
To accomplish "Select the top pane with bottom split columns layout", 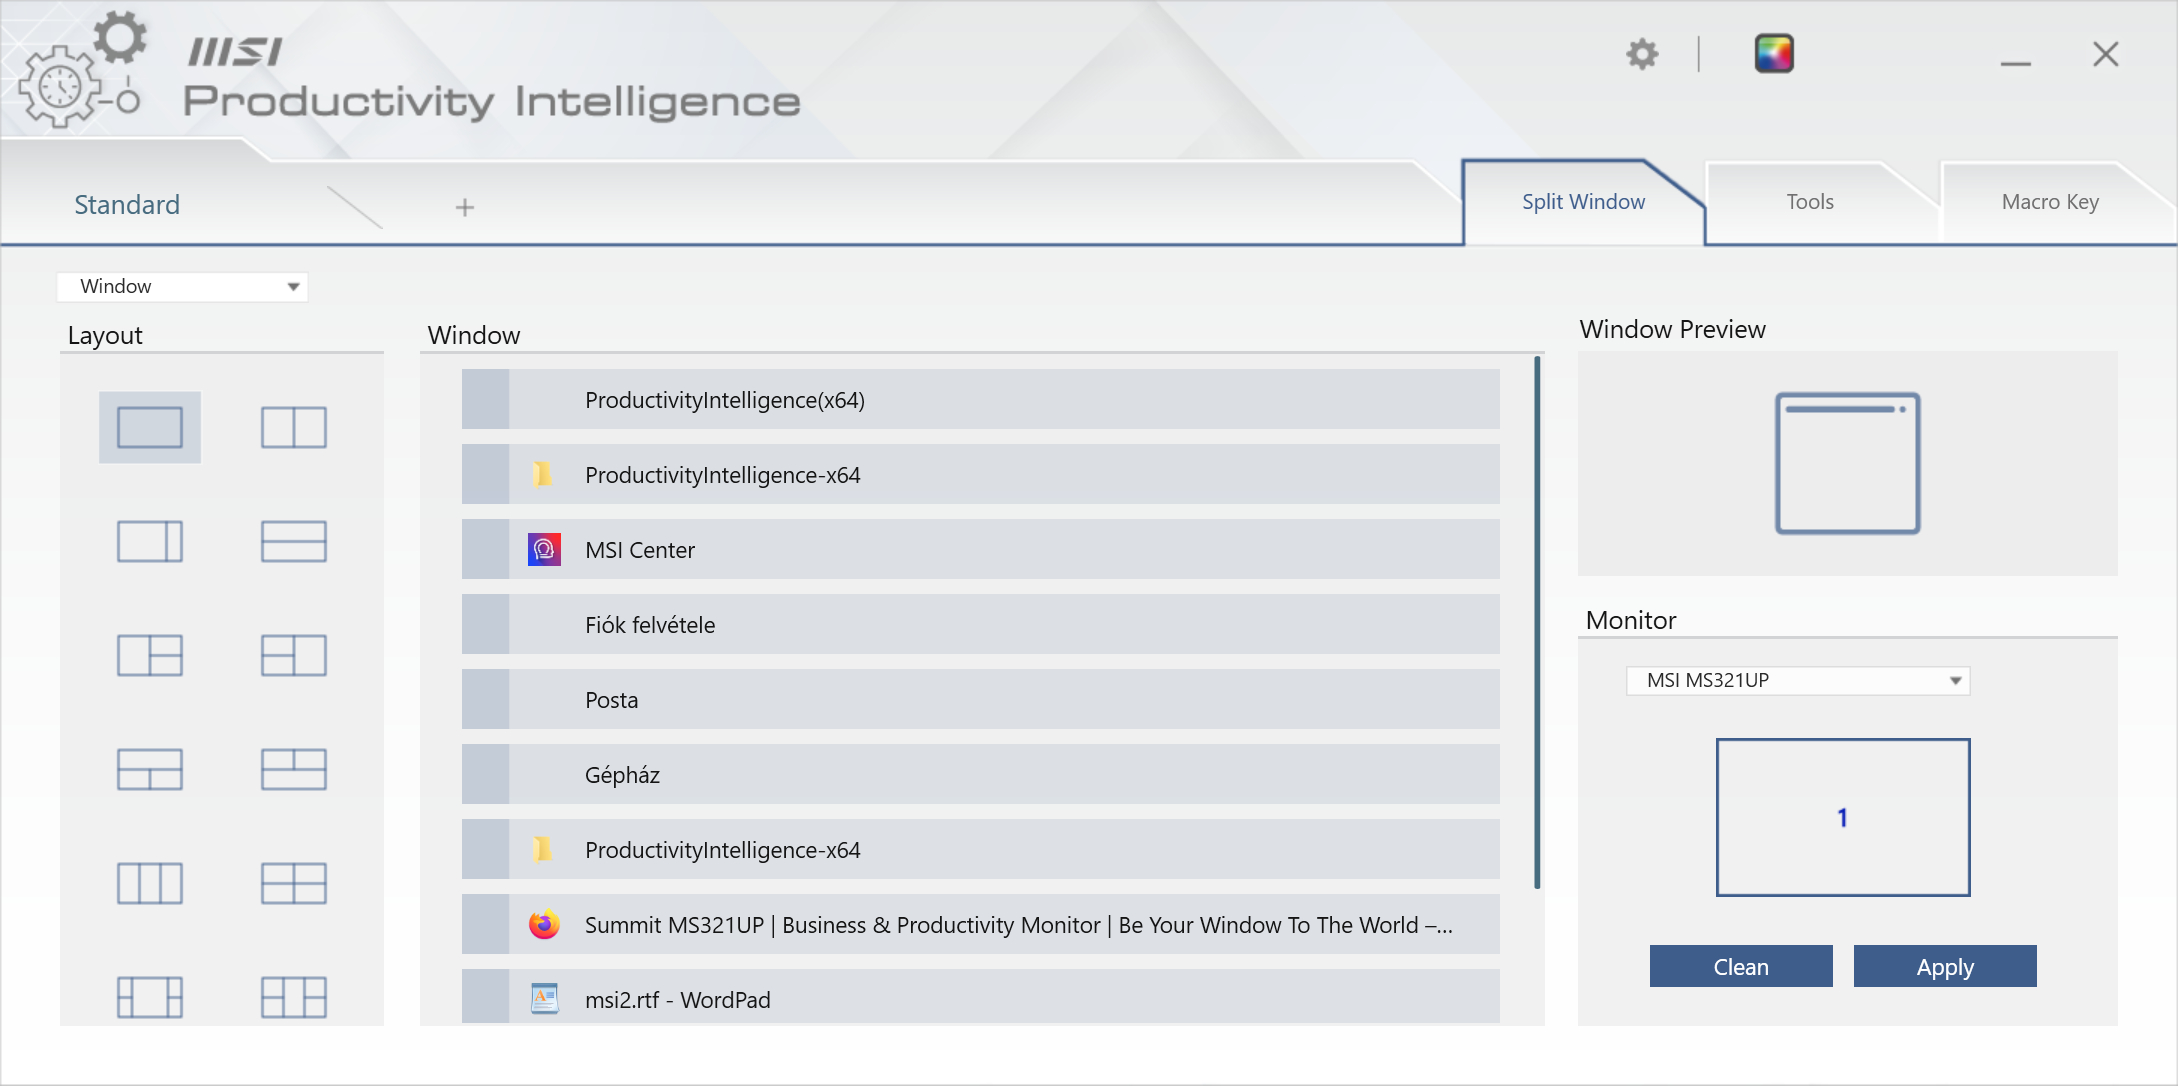I will coord(150,769).
